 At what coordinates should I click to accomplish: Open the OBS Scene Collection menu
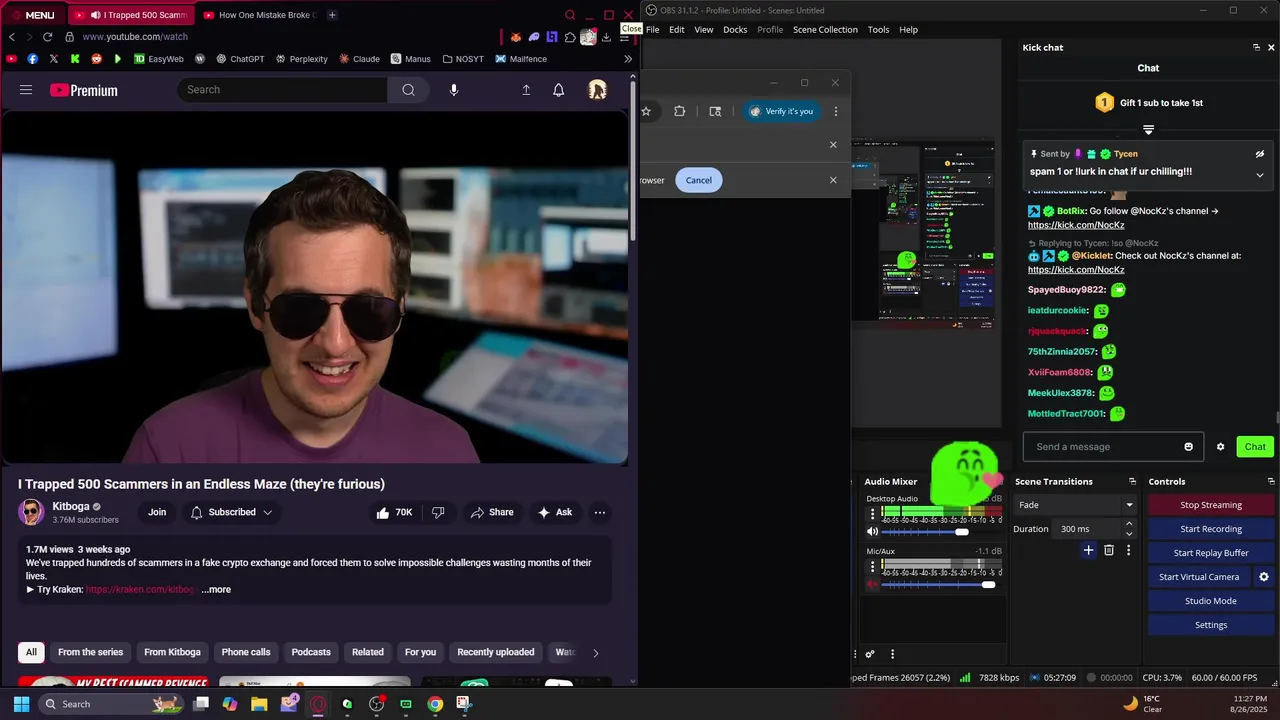tap(825, 30)
